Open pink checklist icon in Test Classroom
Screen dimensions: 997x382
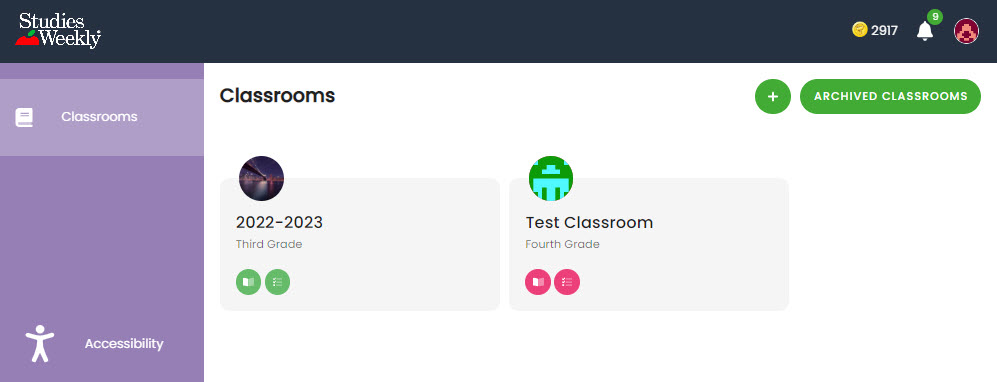pos(567,282)
